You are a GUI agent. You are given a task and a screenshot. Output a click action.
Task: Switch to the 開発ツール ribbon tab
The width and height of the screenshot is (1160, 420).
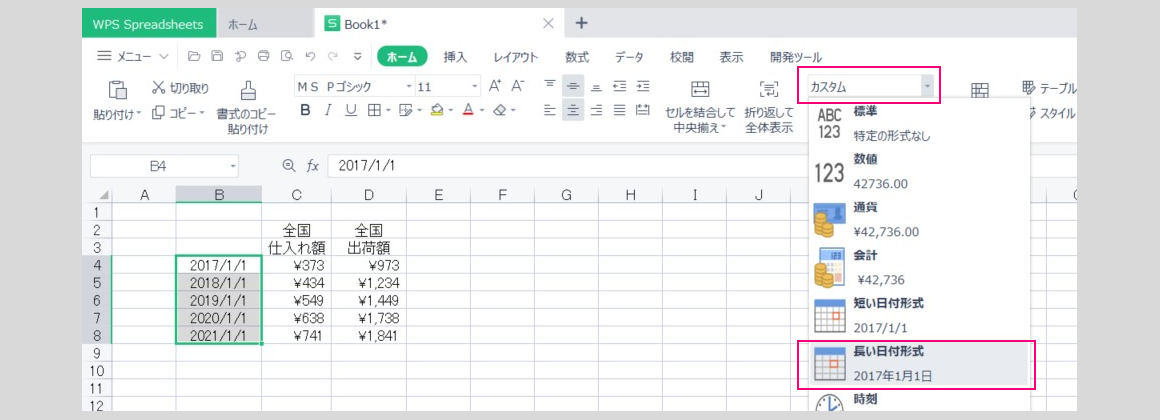(x=795, y=57)
